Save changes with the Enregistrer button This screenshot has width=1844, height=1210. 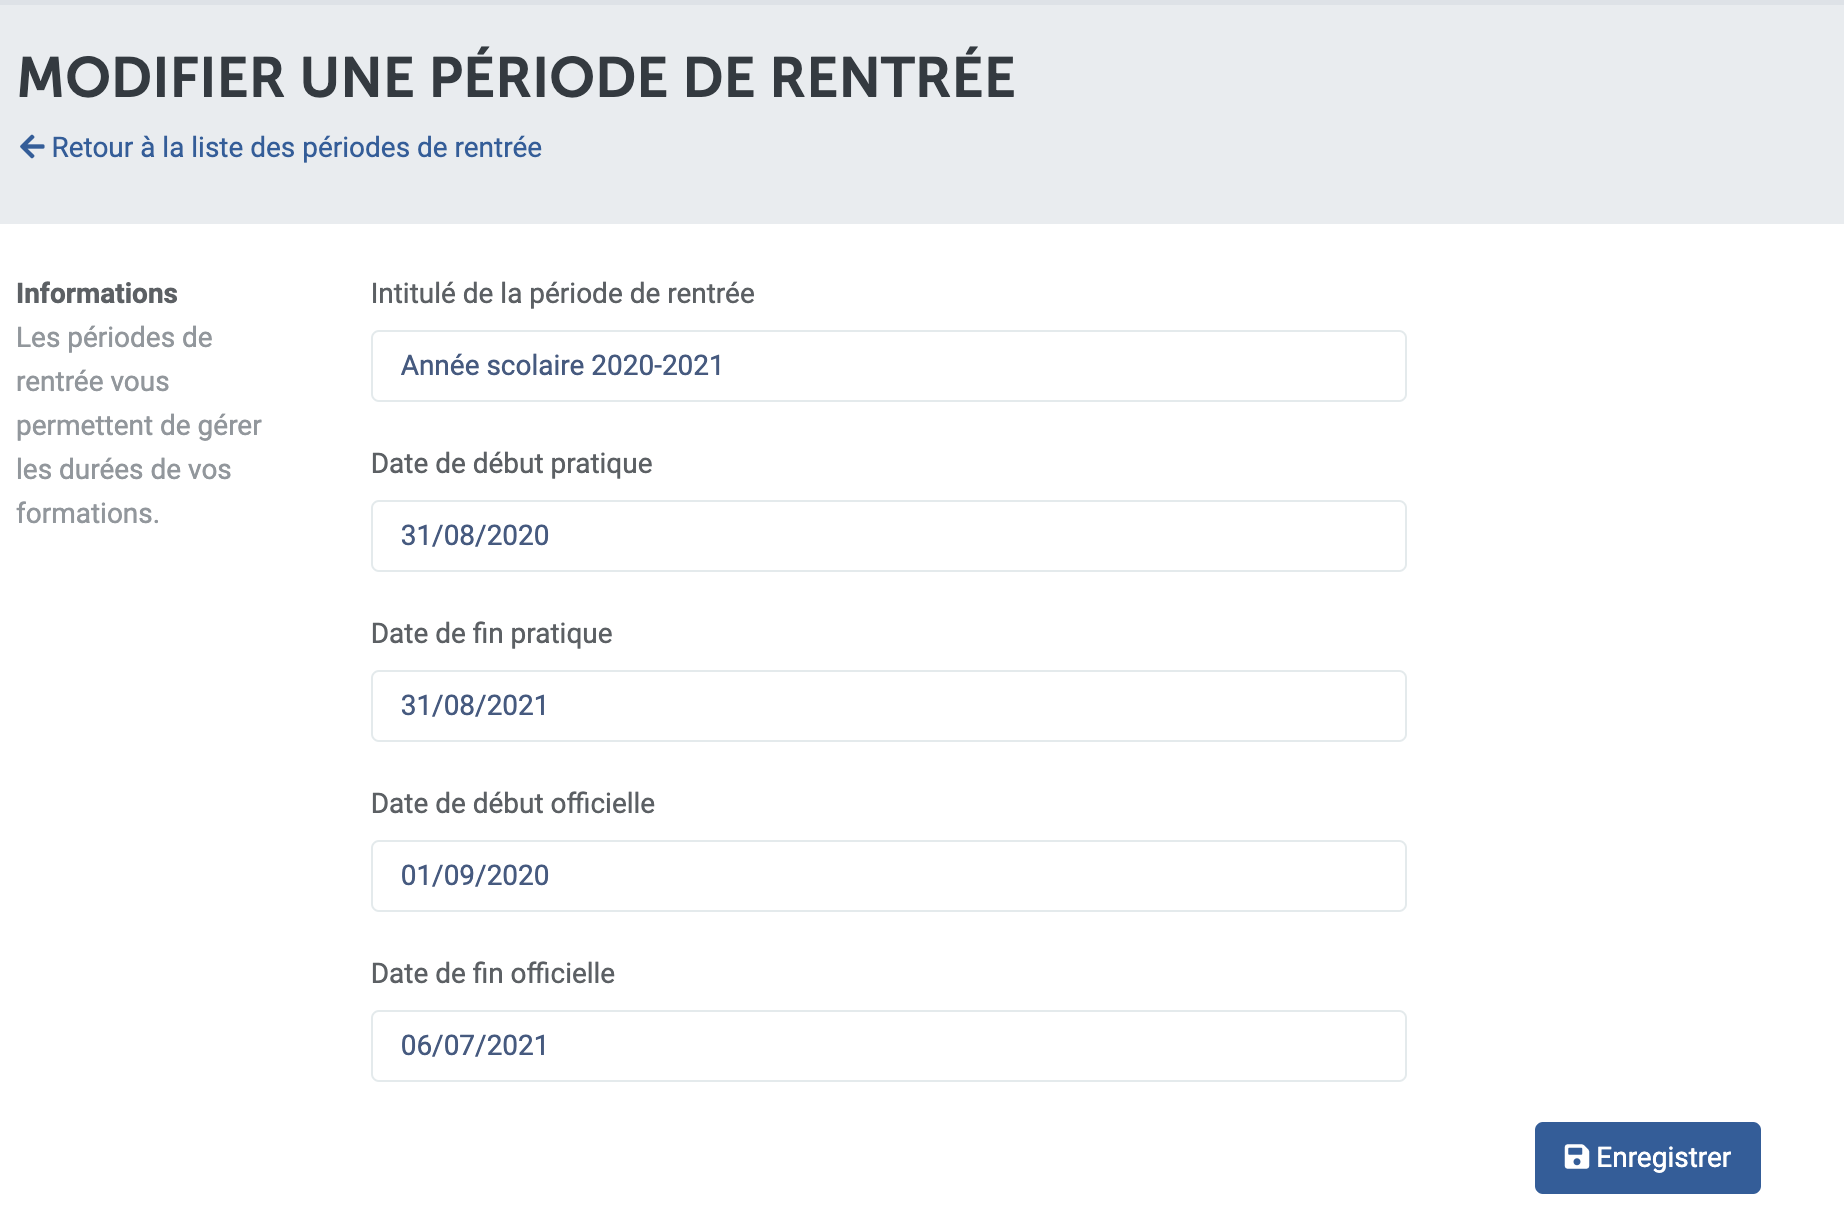tap(1647, 1157)
